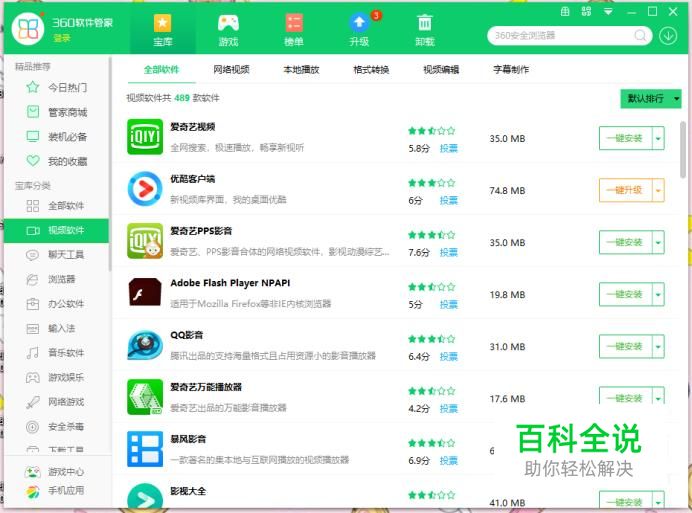Expand install options for QQ影音
Screen dimensions: 692x513
[658, 347]
